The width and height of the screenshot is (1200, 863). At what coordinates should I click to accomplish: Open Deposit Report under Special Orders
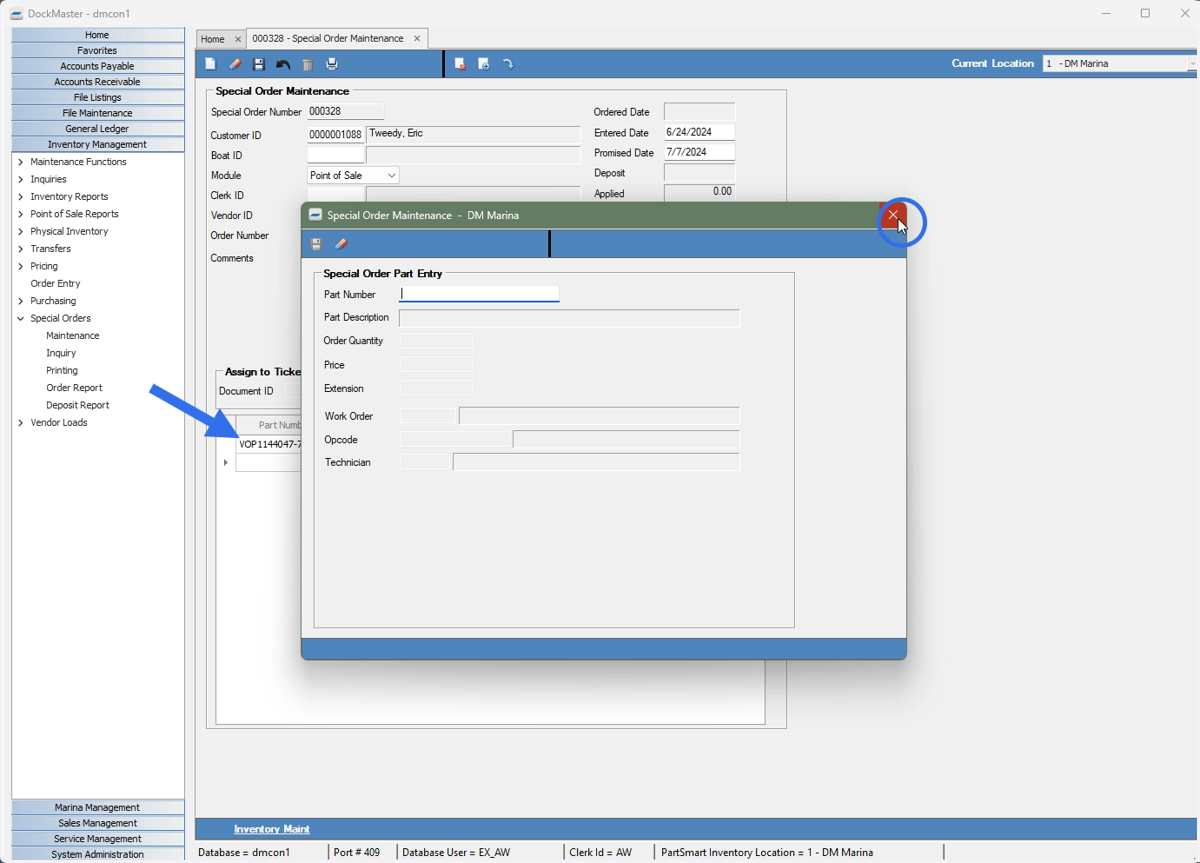point(77,405)
